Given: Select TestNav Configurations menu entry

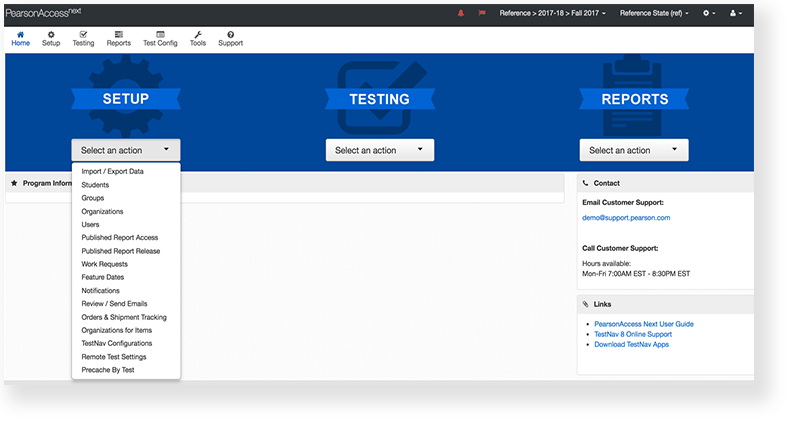Looking at the screenshot, I should point(116,343).
